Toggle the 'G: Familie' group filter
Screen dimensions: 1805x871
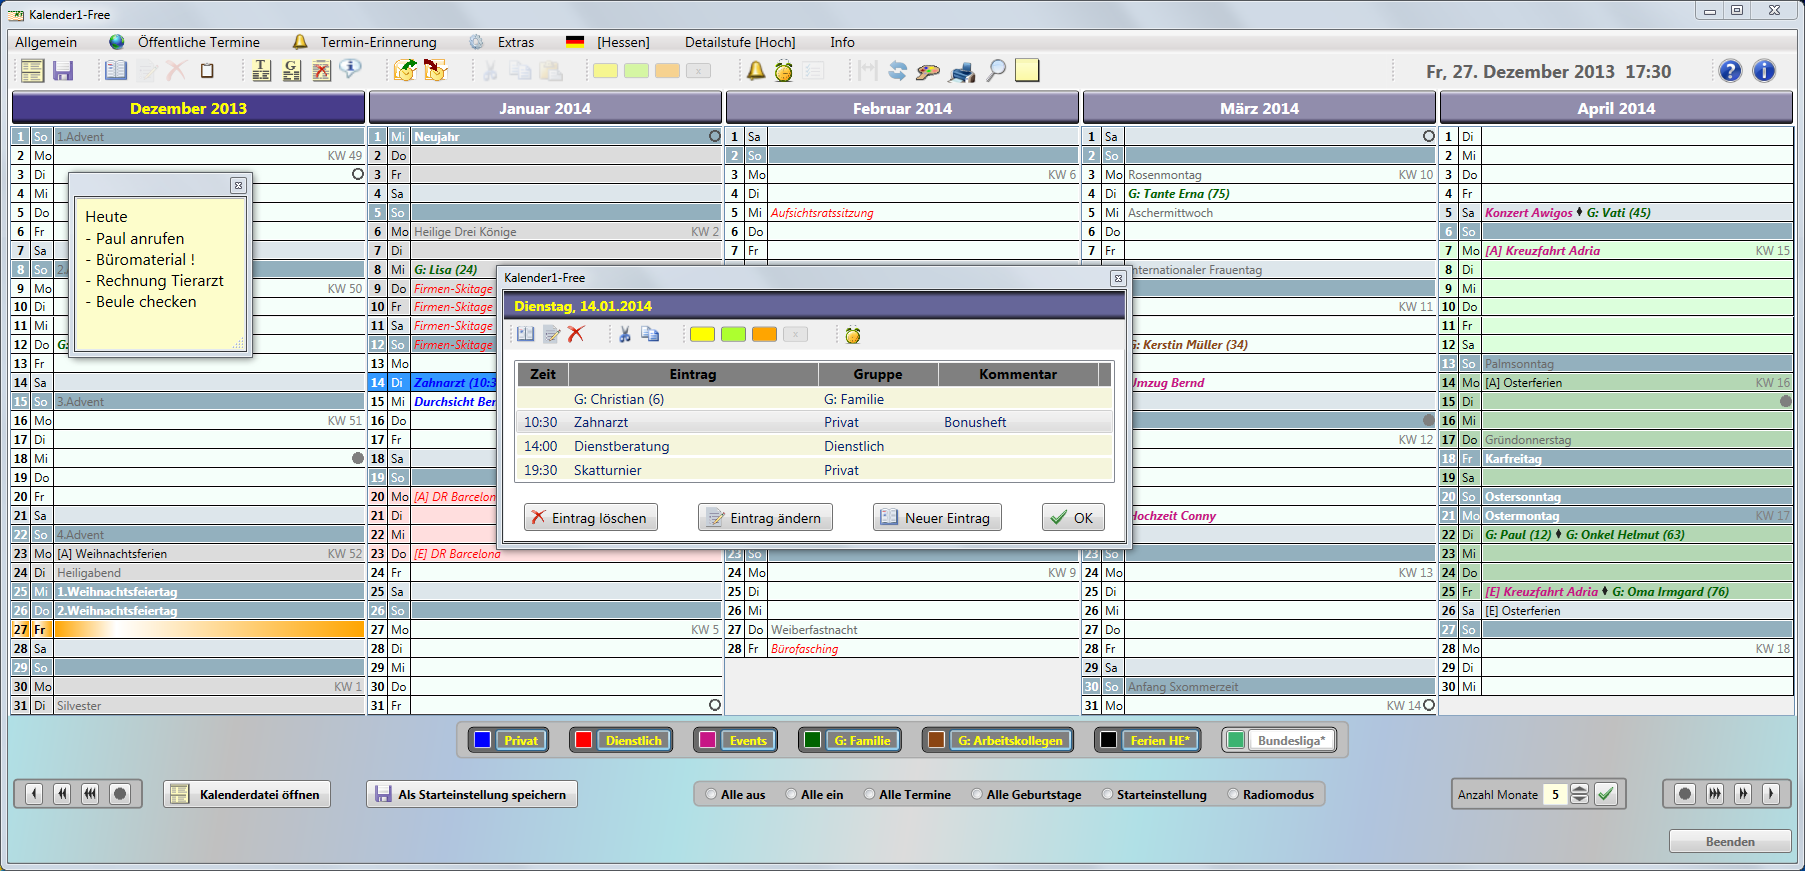tap(851, 741)
